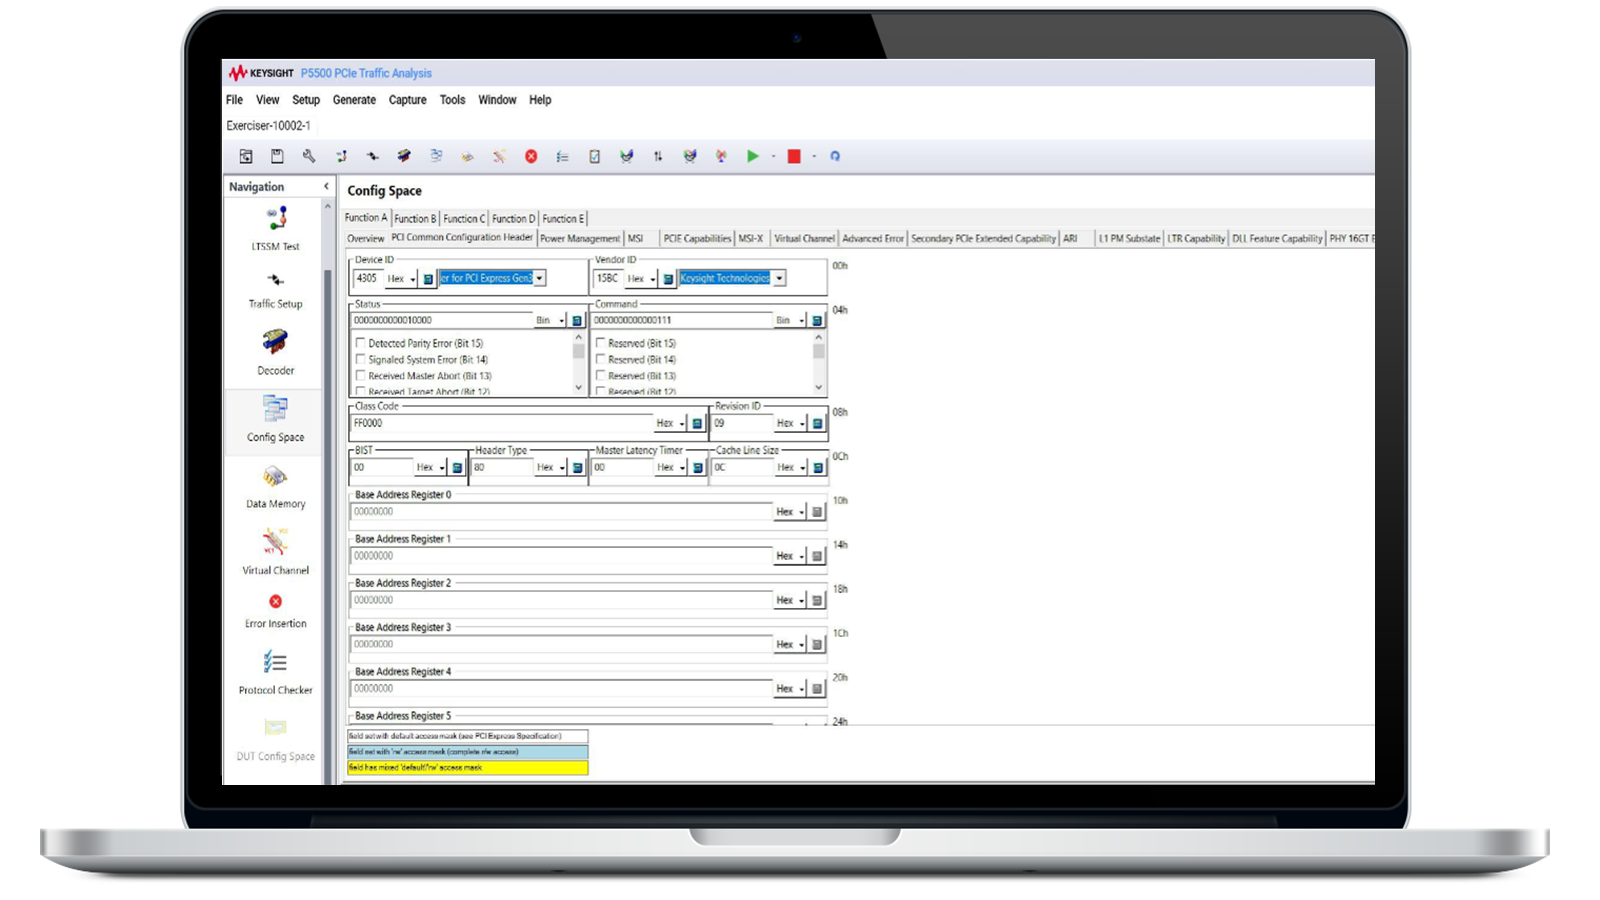1600x900 pixels.
Task: Check Received Master Abort (Bit 13)
Action: (x=361, y=376)
